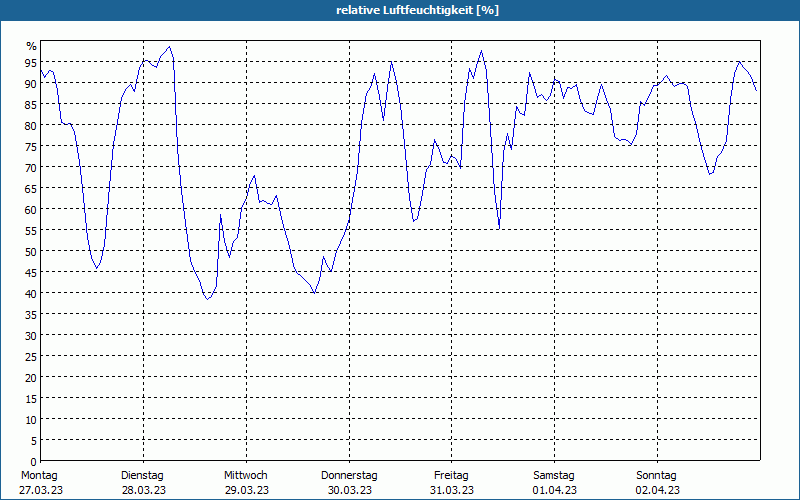Click the y-axis value 40
The width and height of the screenshot is (800, 500).
(x=31, y=293)
